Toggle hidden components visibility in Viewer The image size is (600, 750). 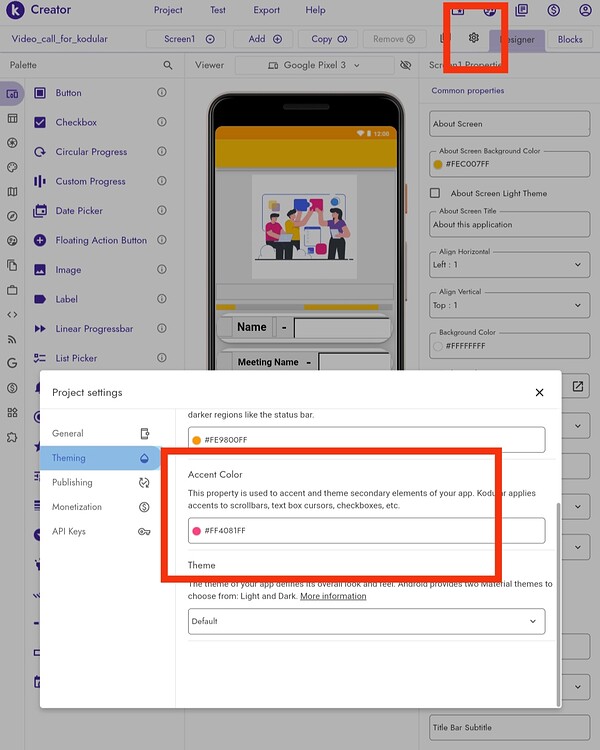click(405, 65)
